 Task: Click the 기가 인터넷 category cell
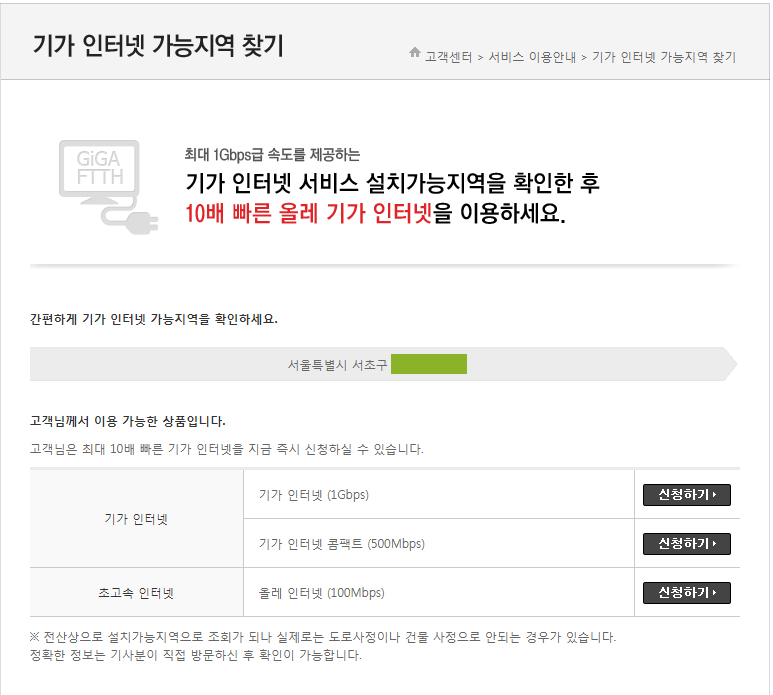(137, 519)
